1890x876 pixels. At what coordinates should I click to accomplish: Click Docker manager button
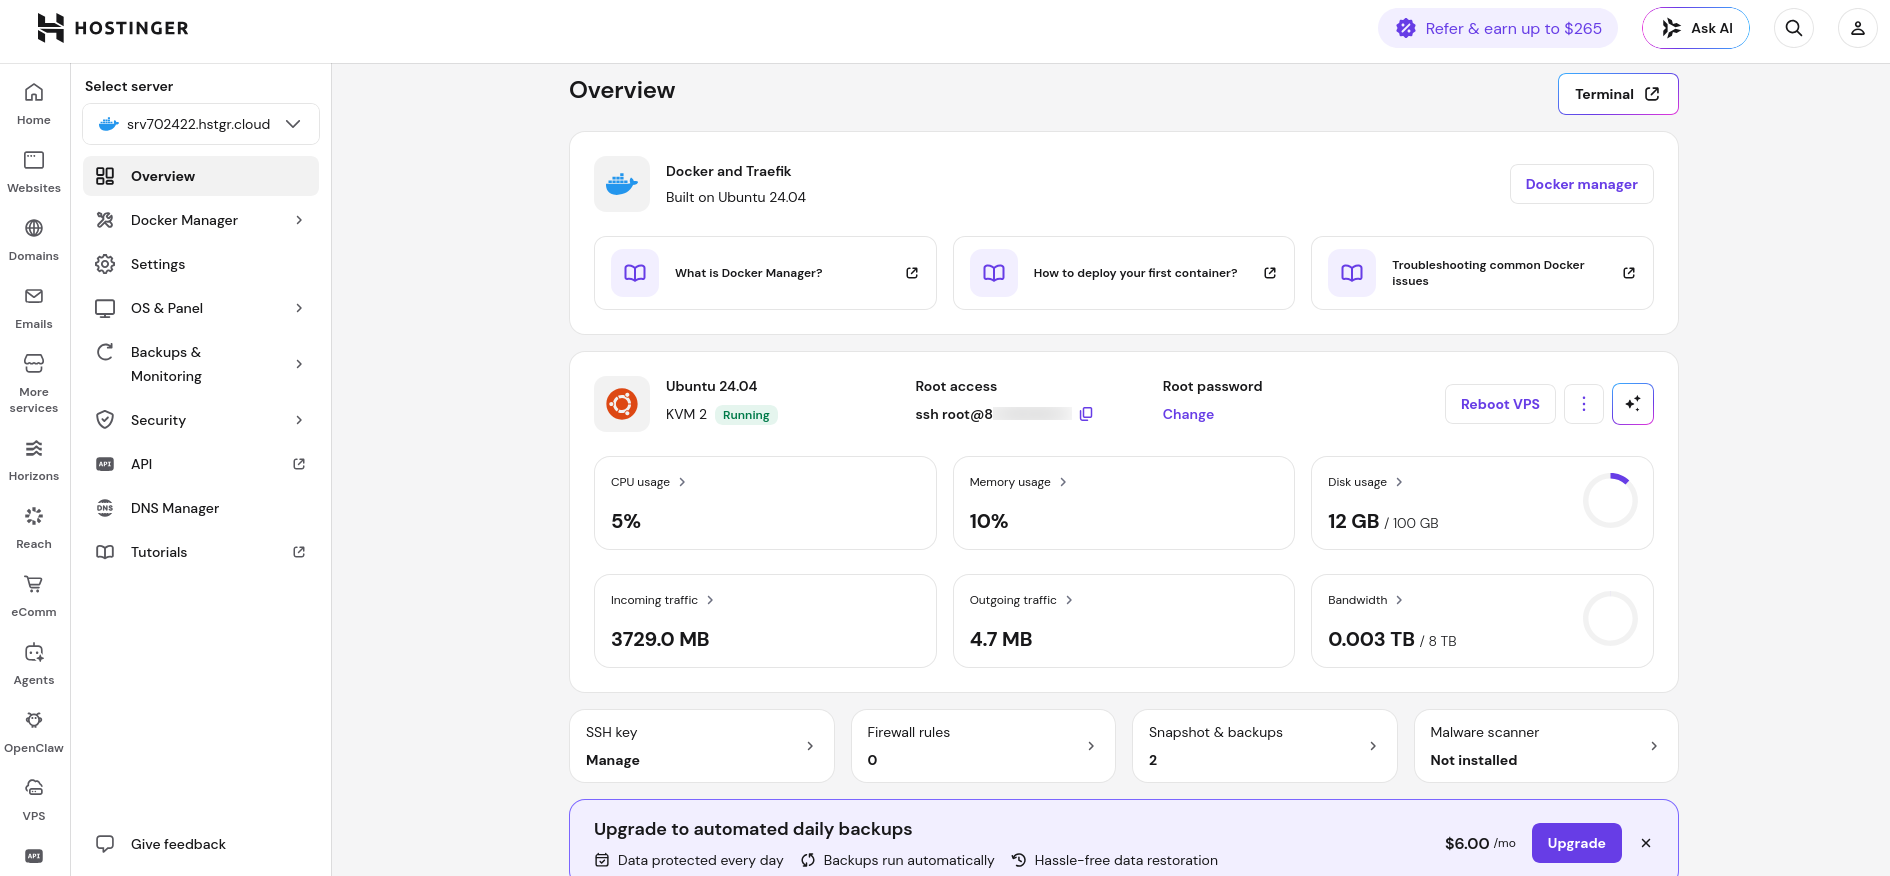click(x=1581, y=184)
